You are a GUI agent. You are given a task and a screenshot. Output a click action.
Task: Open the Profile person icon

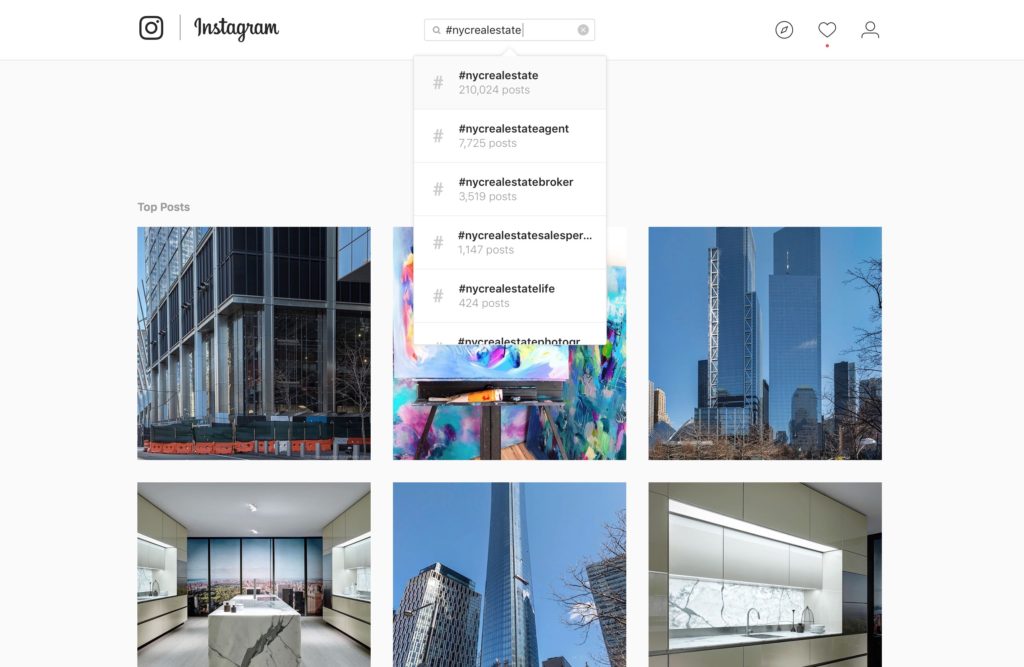(x=870, y=29)
